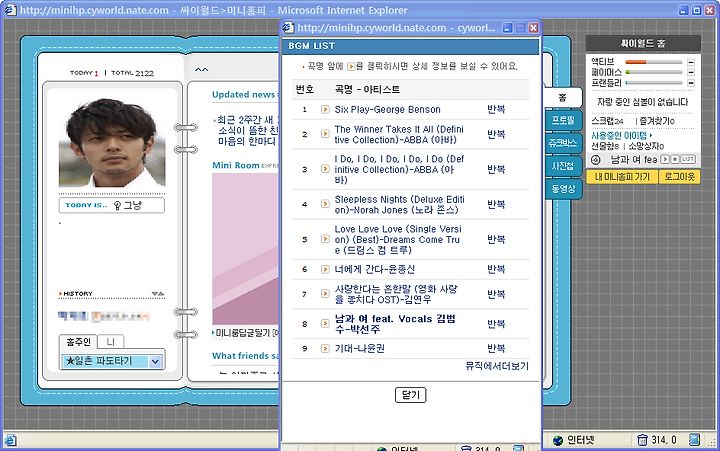Click History up arrow
This screenshot has width=720, height=451.
[x=161, y=293]
